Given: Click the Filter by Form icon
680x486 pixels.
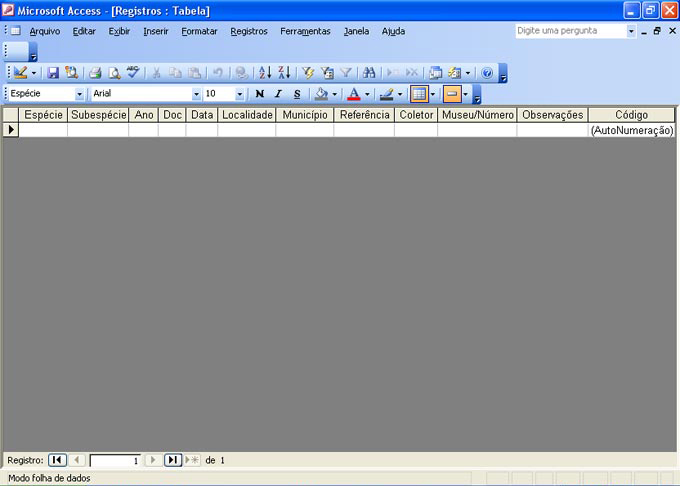Looking at the screenshot, I should point(327,73).
